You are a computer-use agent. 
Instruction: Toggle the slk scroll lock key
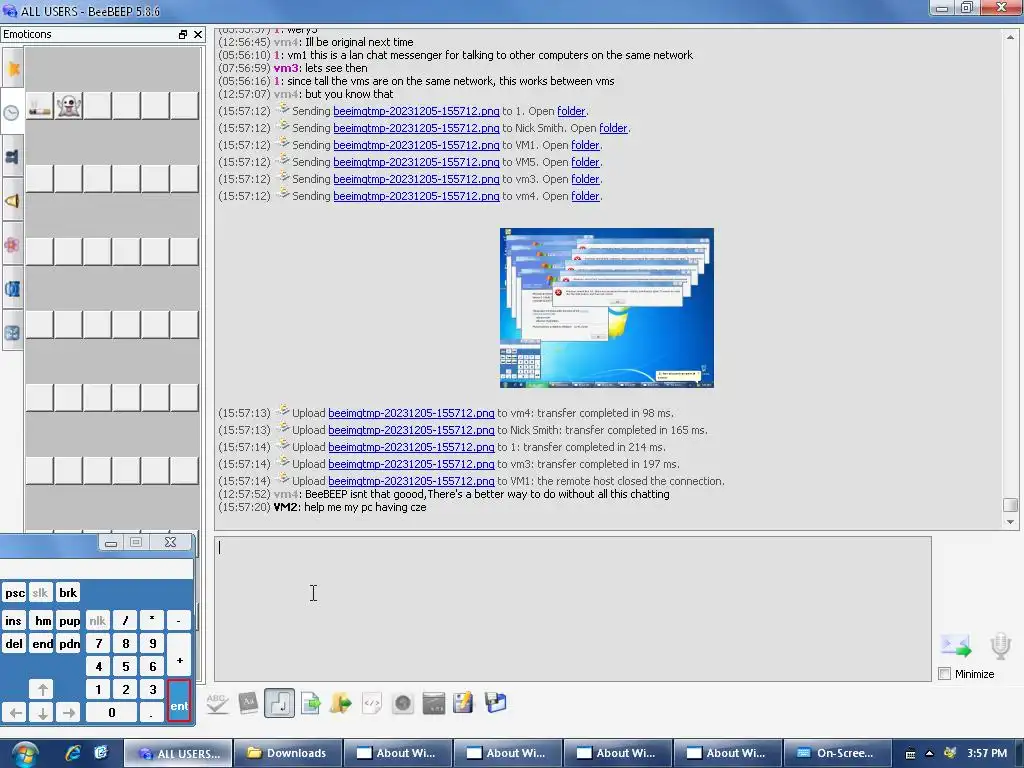pos(40,593)
